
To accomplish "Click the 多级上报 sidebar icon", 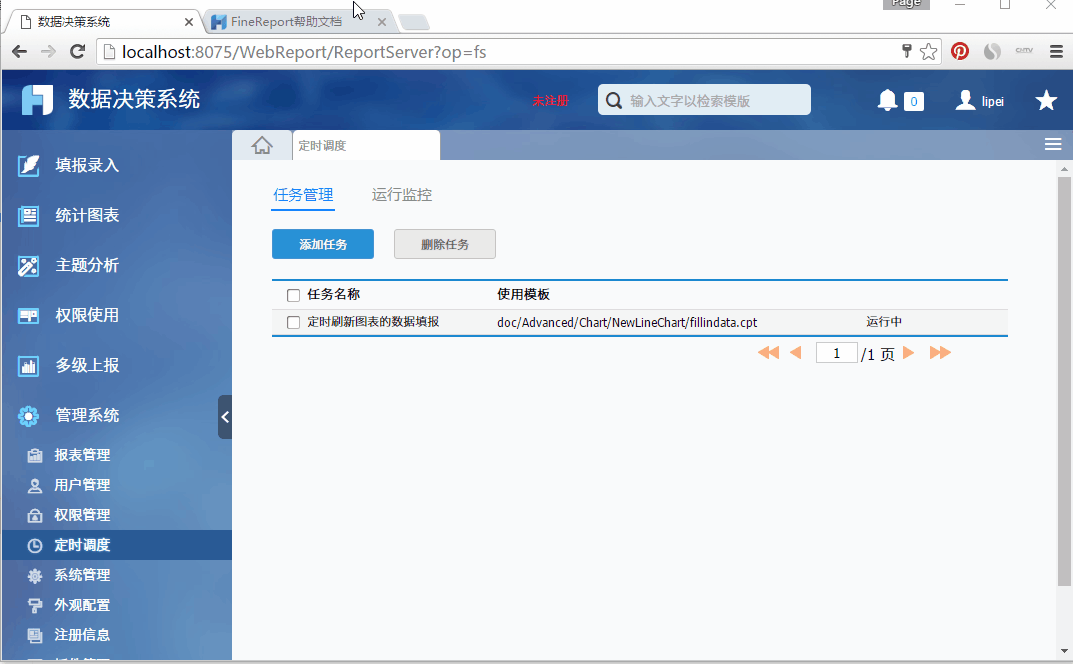I will coord(28,366).
